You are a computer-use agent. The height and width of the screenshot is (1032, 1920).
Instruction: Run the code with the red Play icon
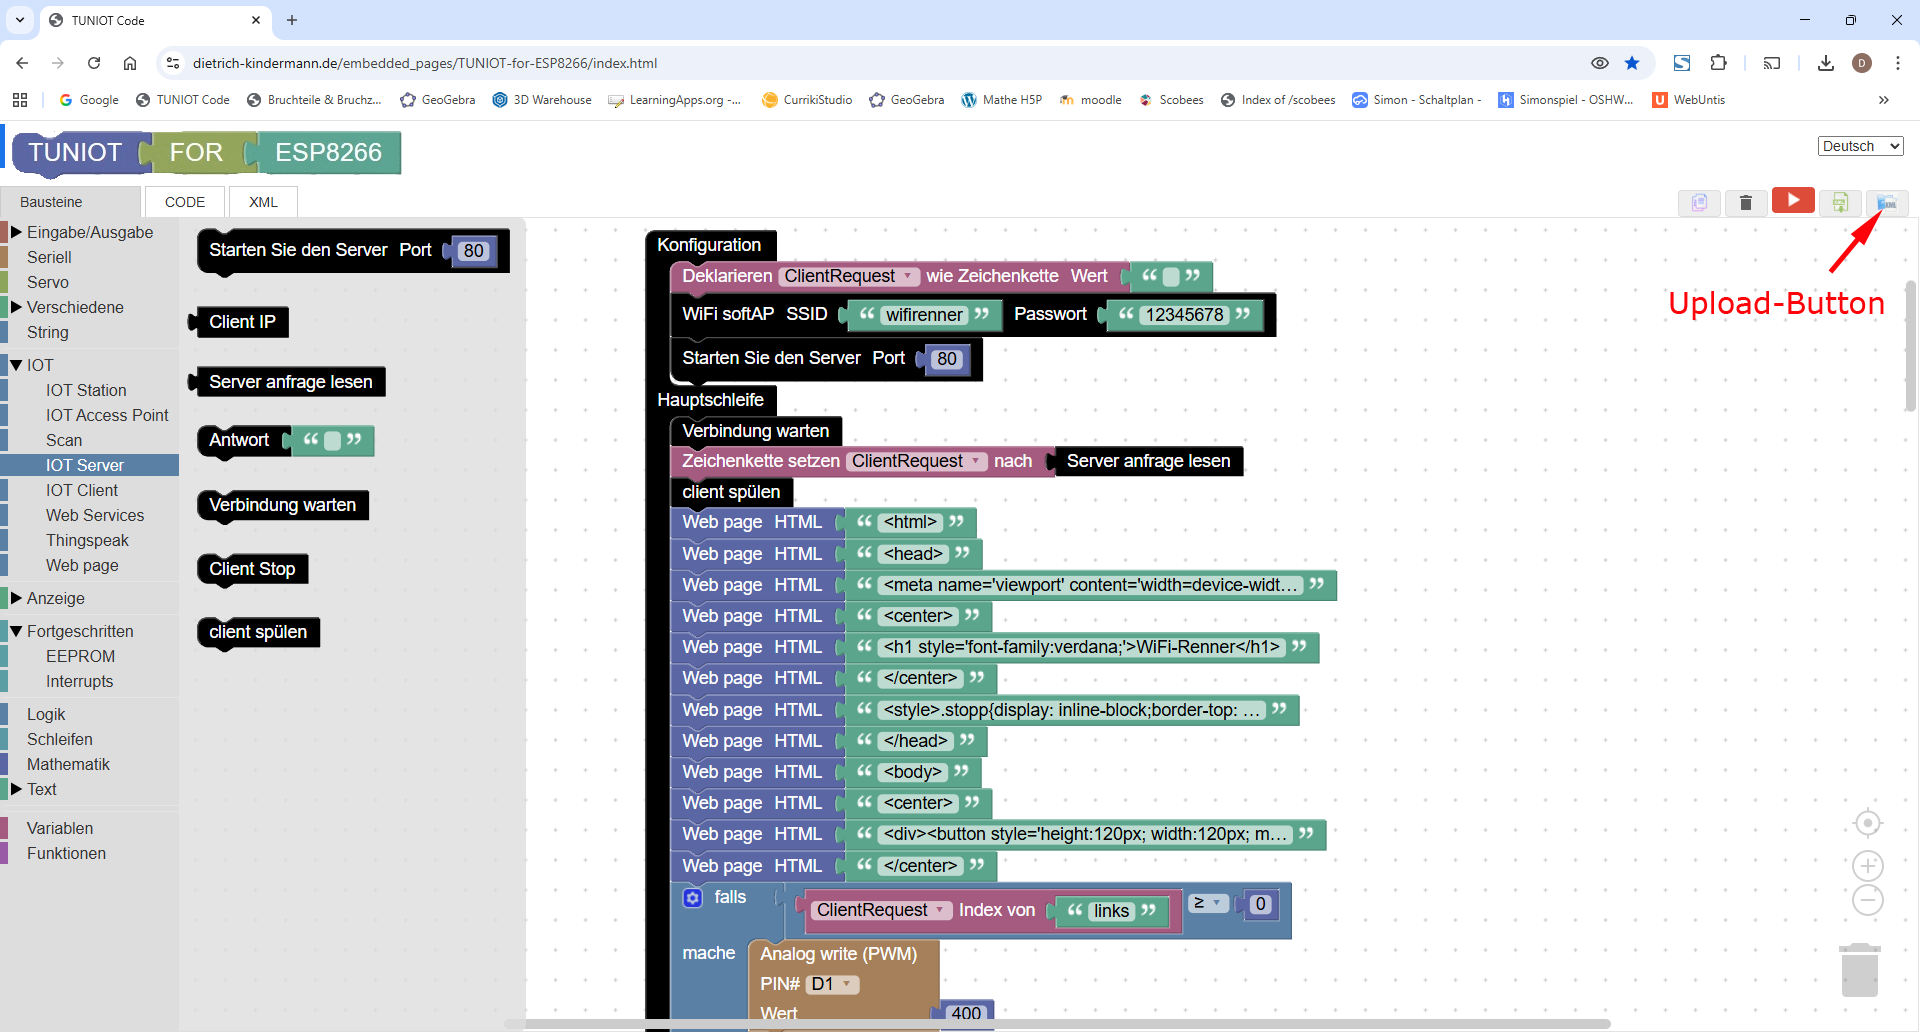click(x=1793, y=200)
